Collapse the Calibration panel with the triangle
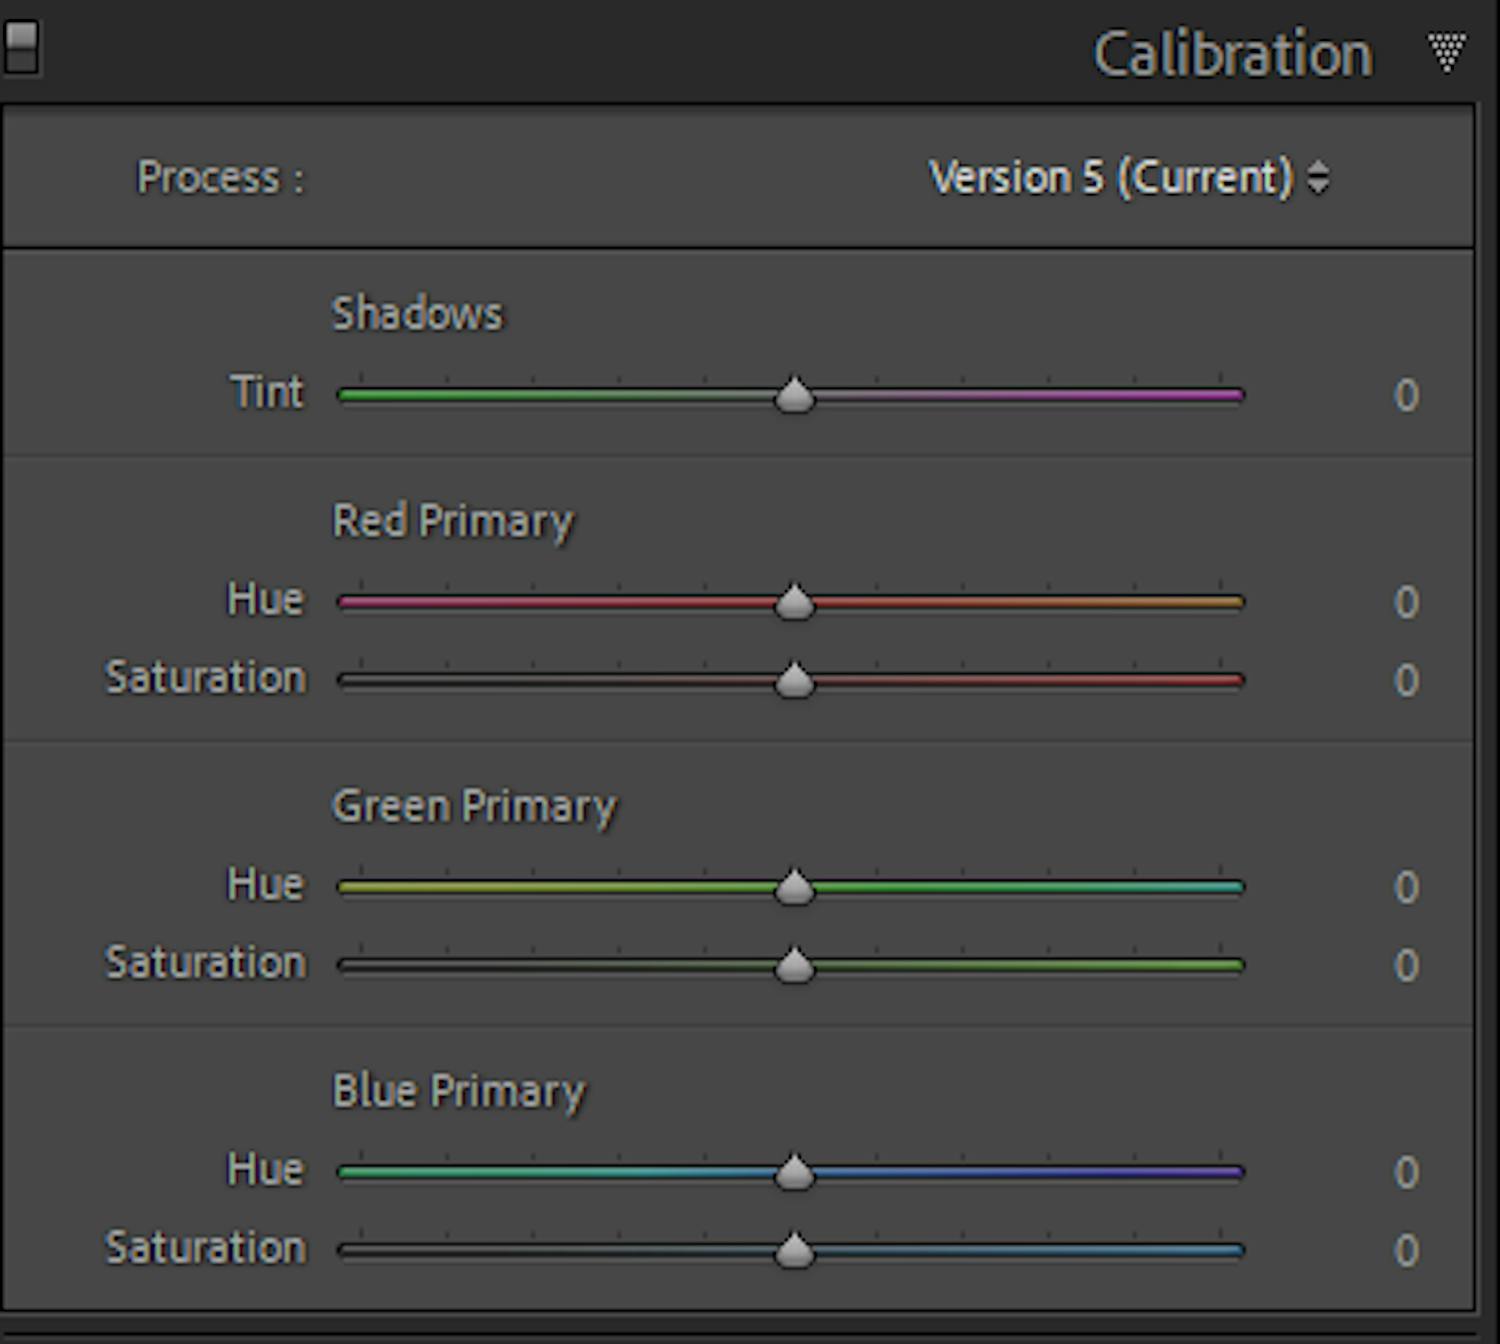Viewport: 1500px width, 1344px height. (1446, 52)
